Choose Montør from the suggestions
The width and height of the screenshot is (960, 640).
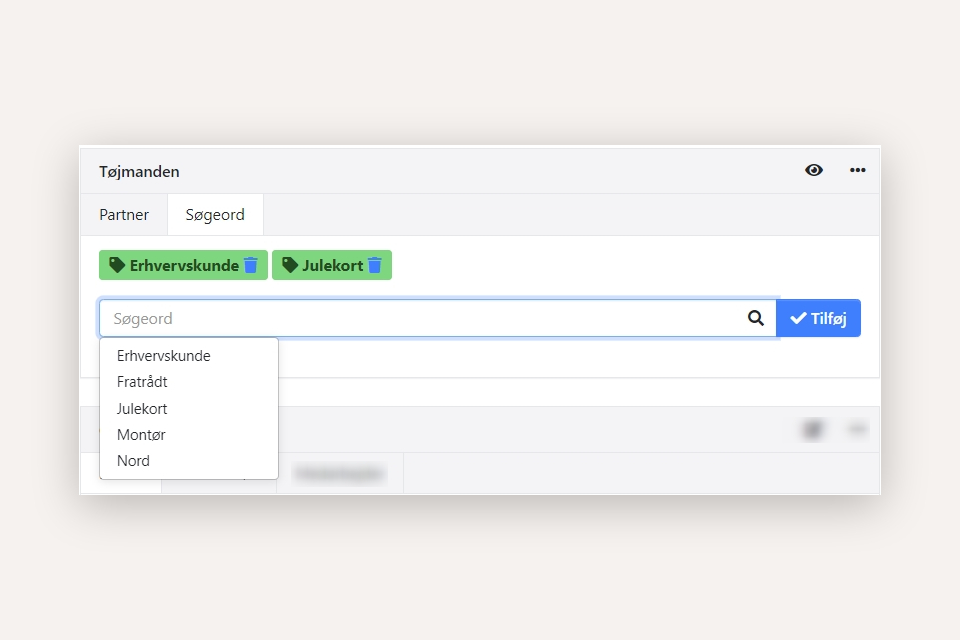click(x=141, y=435)
